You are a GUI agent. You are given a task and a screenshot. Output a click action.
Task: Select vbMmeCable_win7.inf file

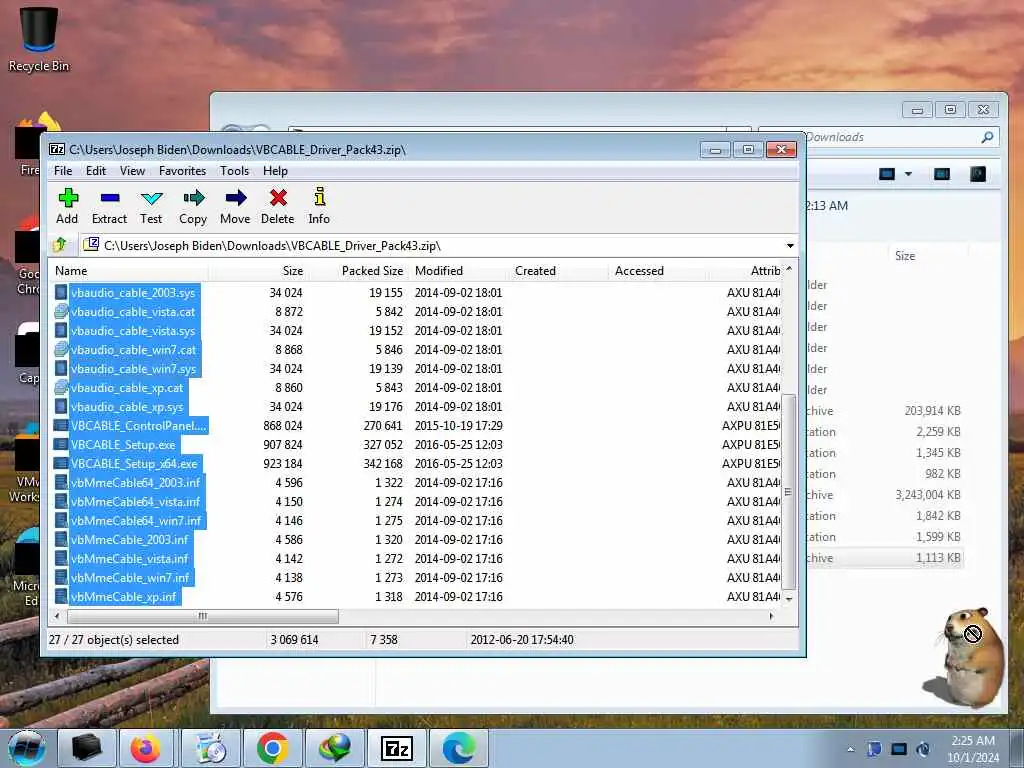click(130, 577)
